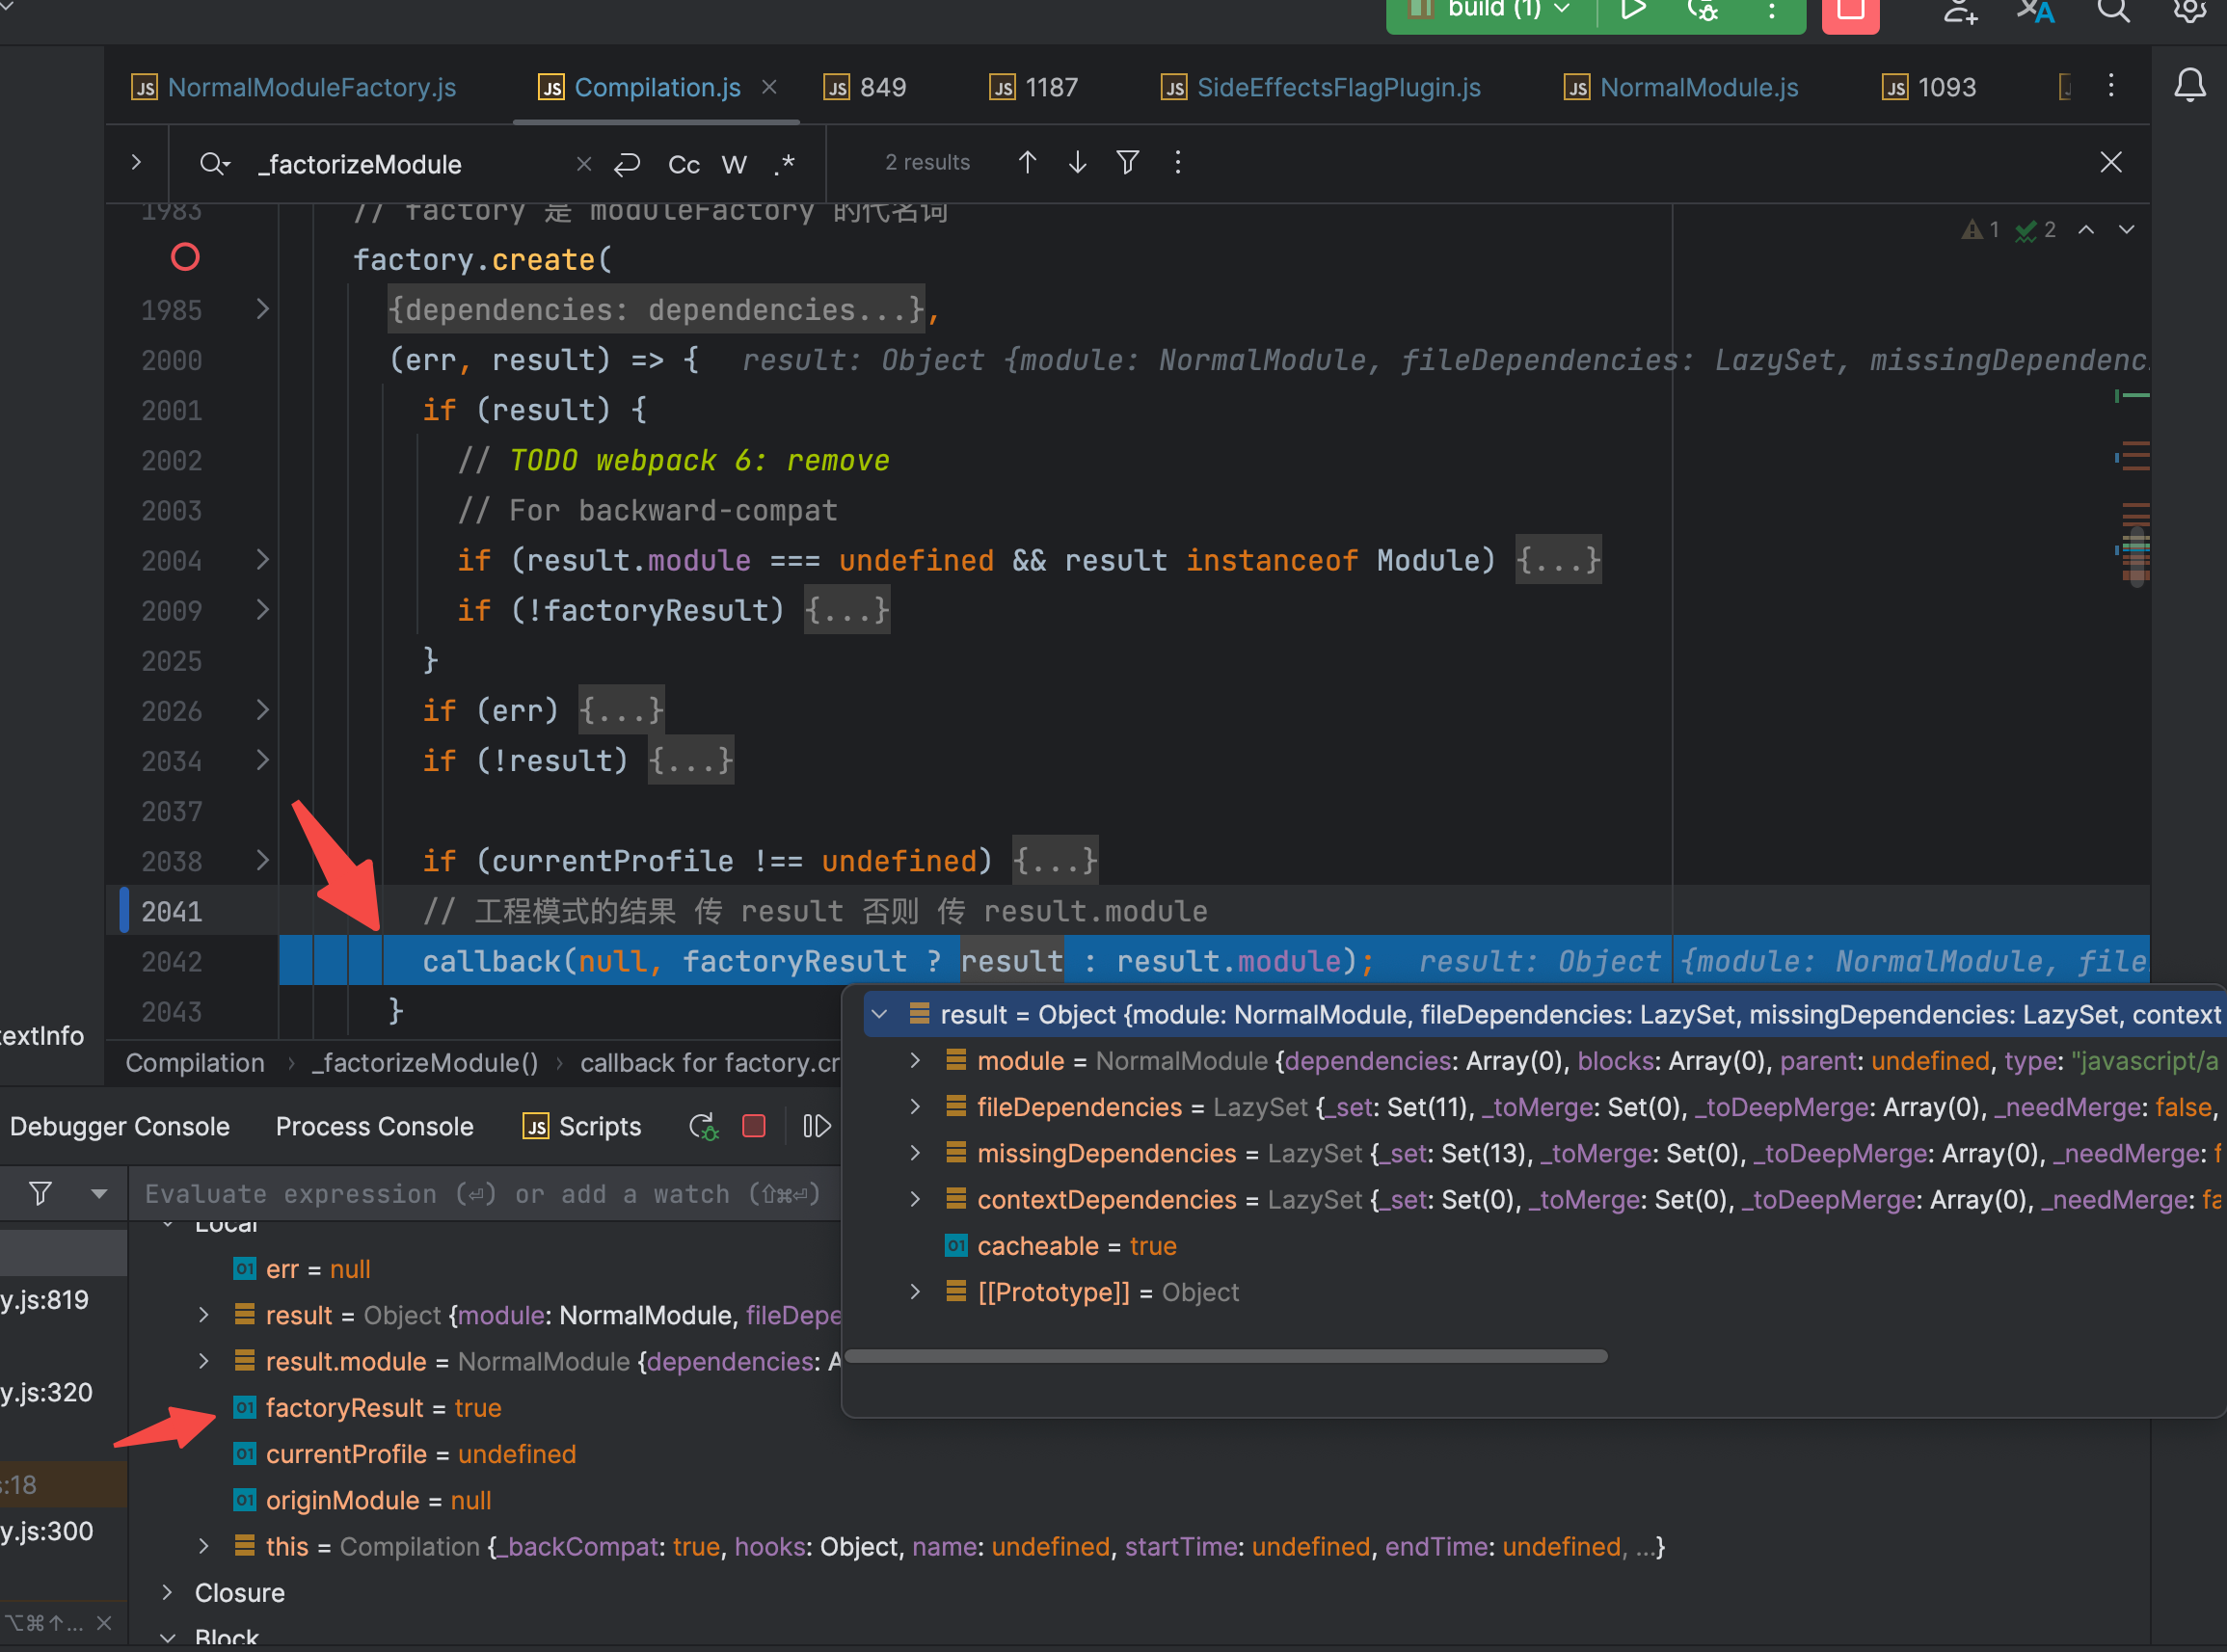Screen dimensions: 2227x1652
Task: Click the next occurrence down arrow
Action: click(1077, 162)
